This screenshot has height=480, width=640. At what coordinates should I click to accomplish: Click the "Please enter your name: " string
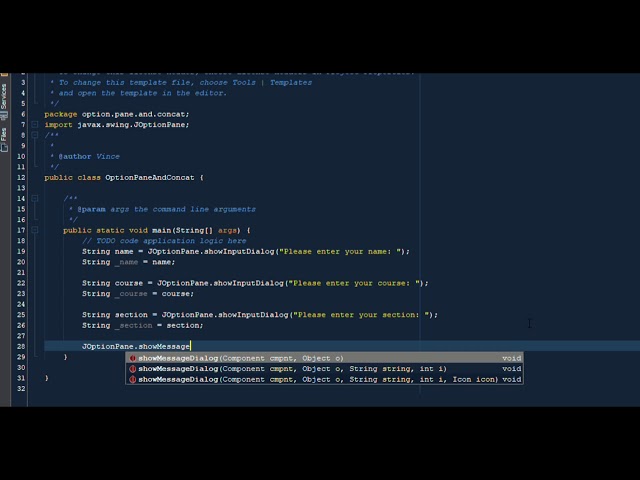(x=340, y=251)
